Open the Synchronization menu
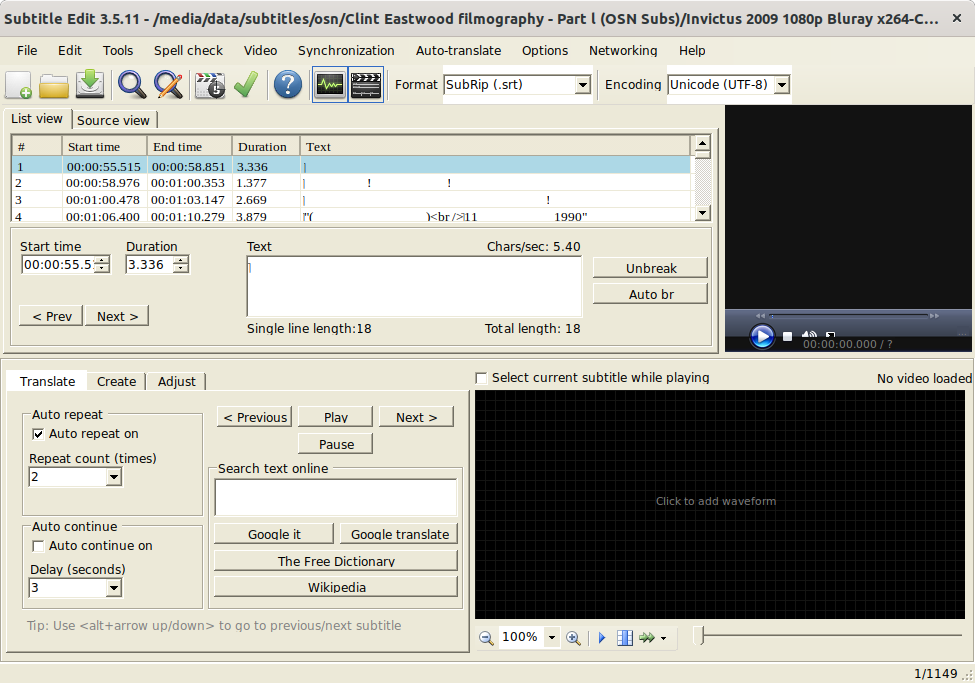975x683 pixels. click(x=346, y=50)
